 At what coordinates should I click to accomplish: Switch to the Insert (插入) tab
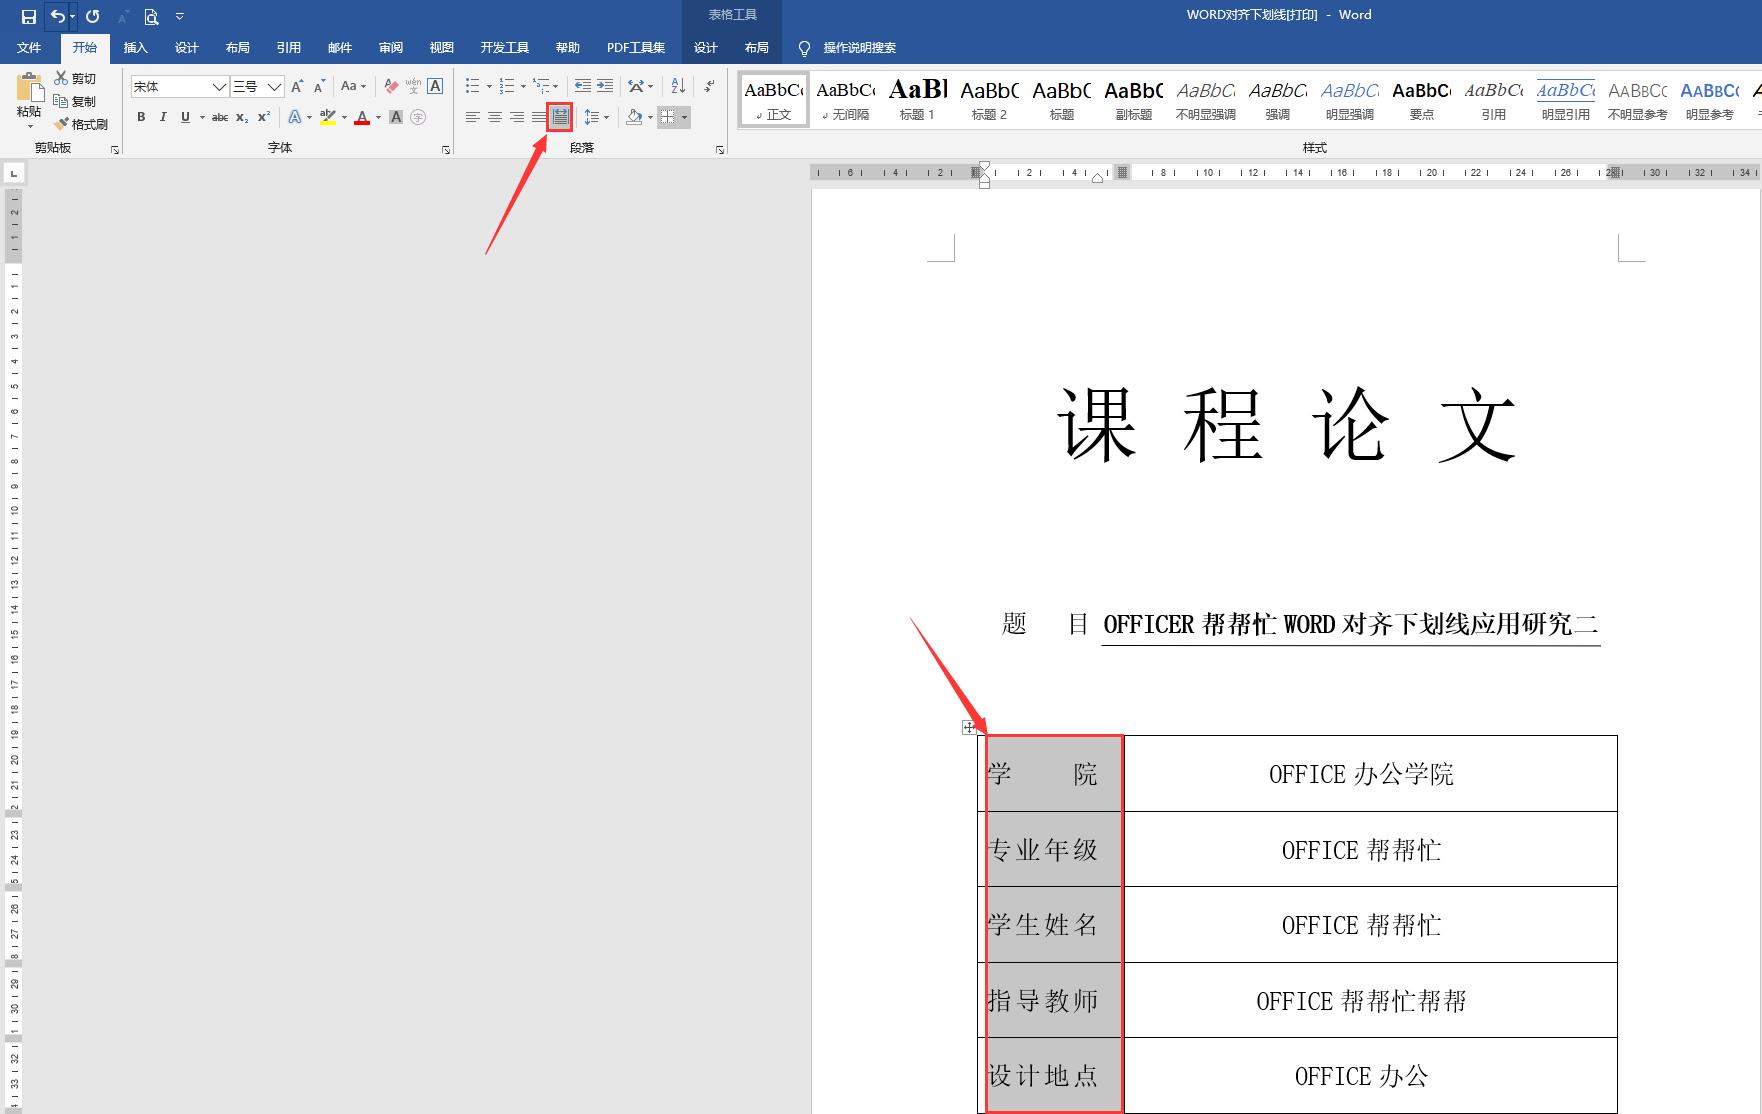click(x=135, y=48)
